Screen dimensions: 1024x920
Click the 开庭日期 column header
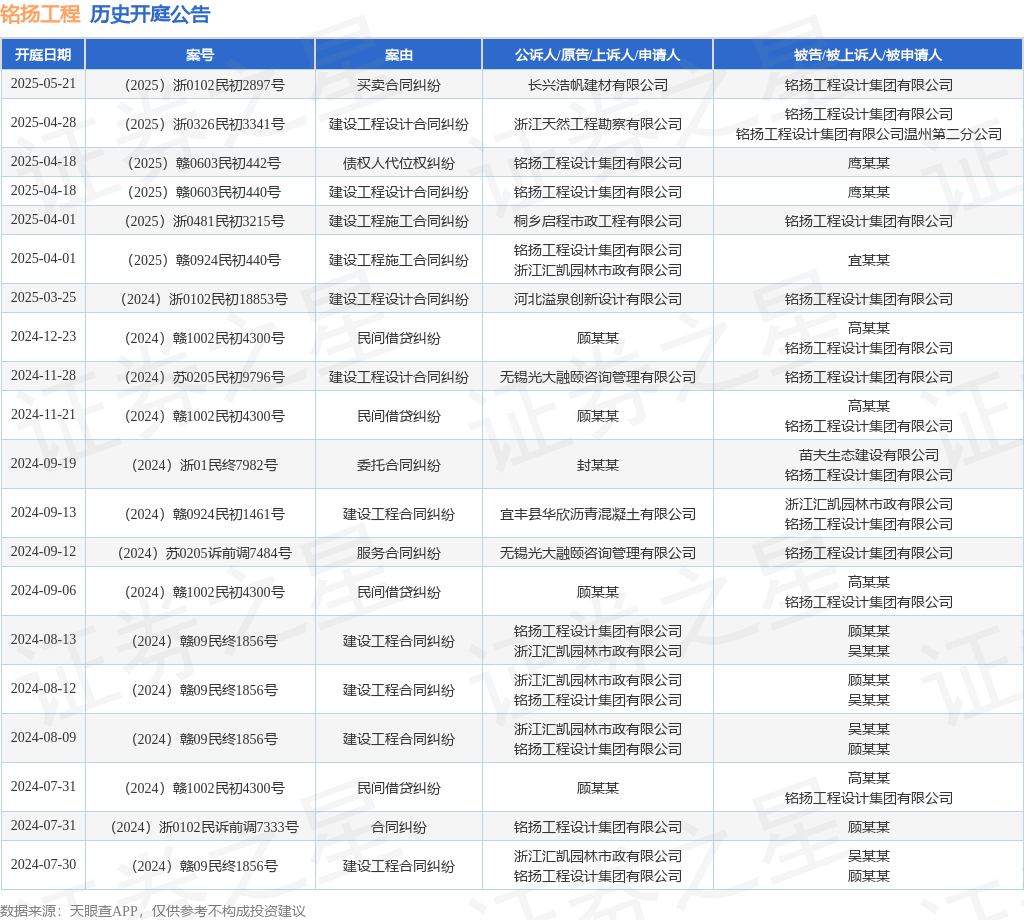pyautogui.click(x=43, y=55)
